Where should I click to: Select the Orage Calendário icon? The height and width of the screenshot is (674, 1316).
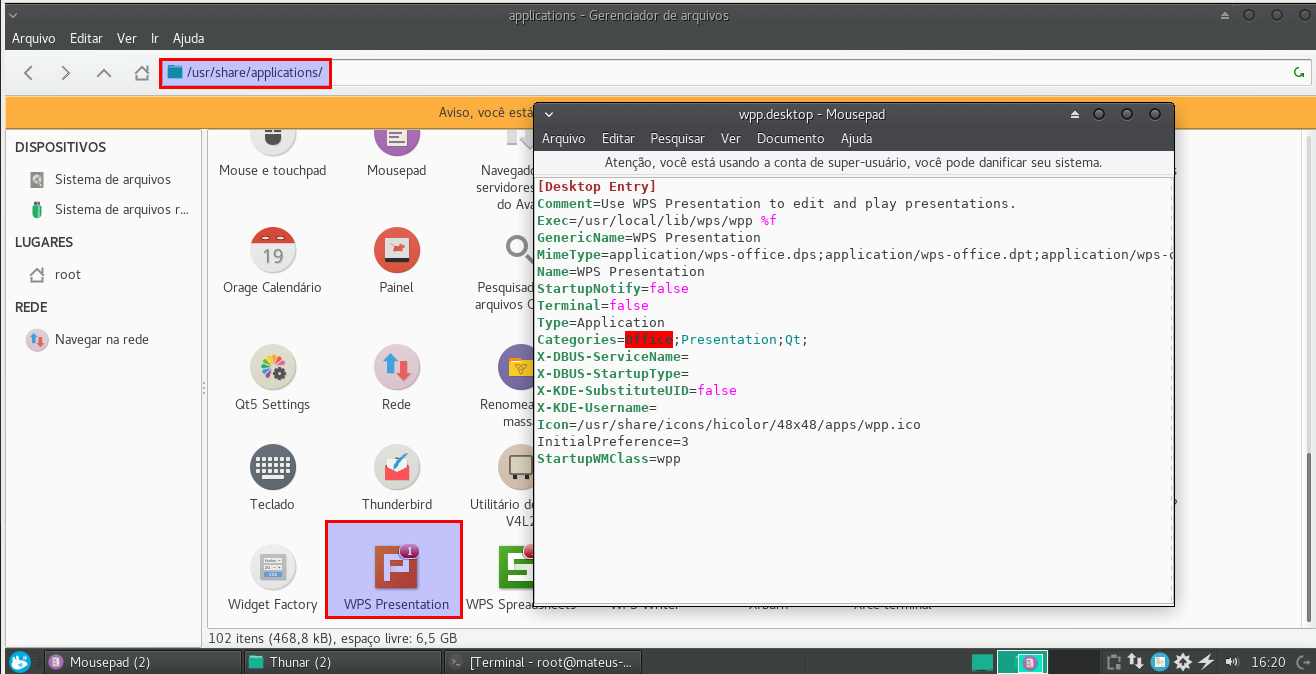coord(272,249)
